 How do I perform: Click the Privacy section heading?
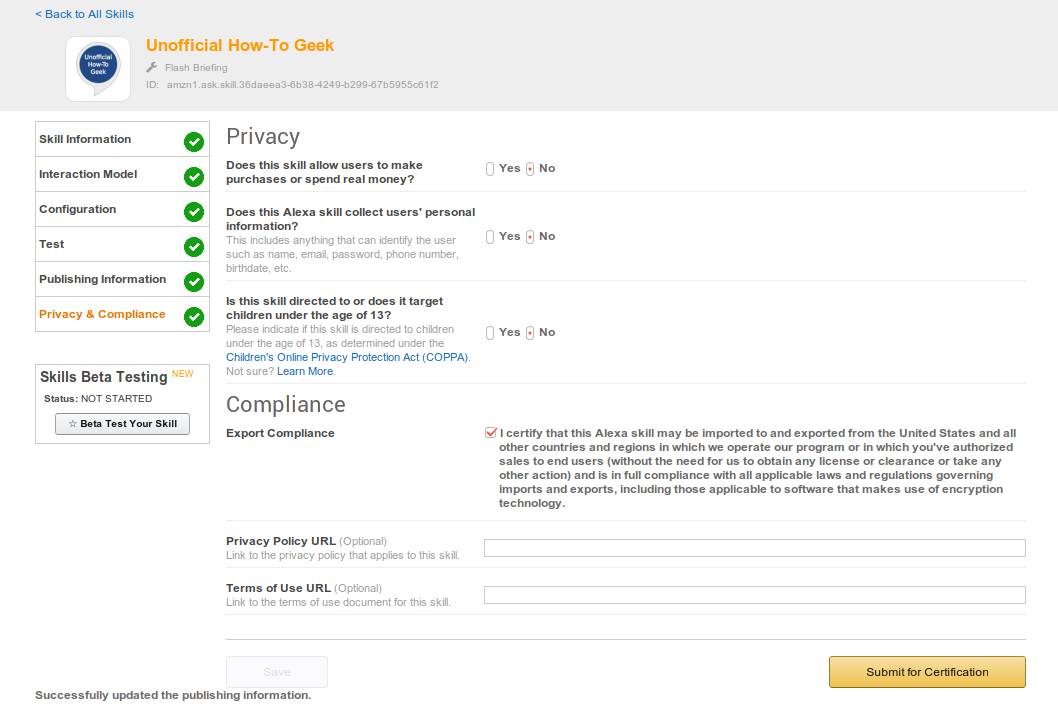point(263,136)
